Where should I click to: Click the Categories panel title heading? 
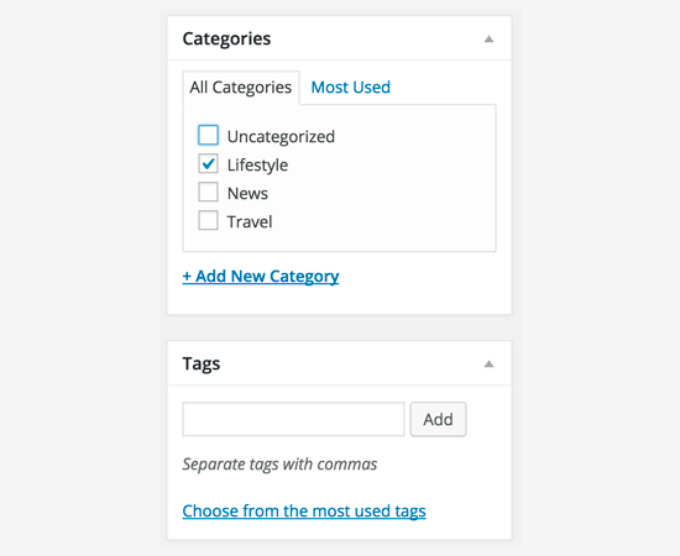coord(226,39)
